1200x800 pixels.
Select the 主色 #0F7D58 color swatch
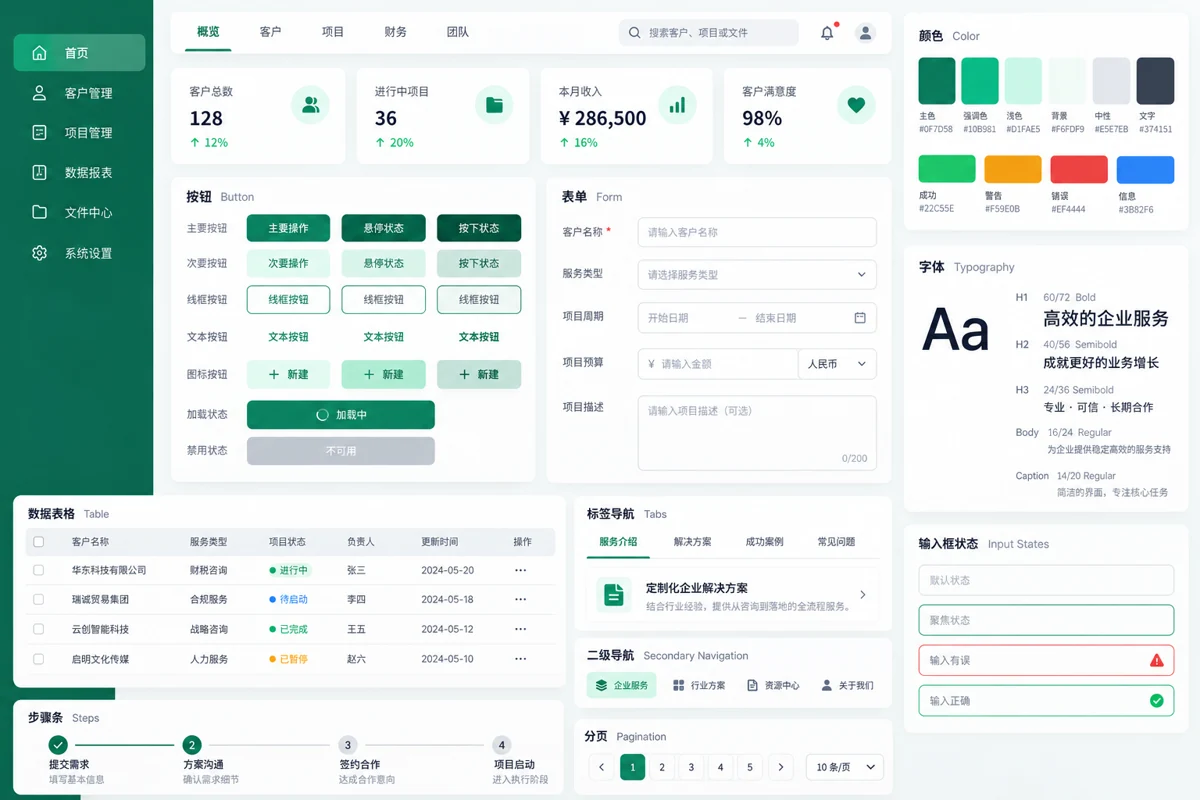pos(937,81)
